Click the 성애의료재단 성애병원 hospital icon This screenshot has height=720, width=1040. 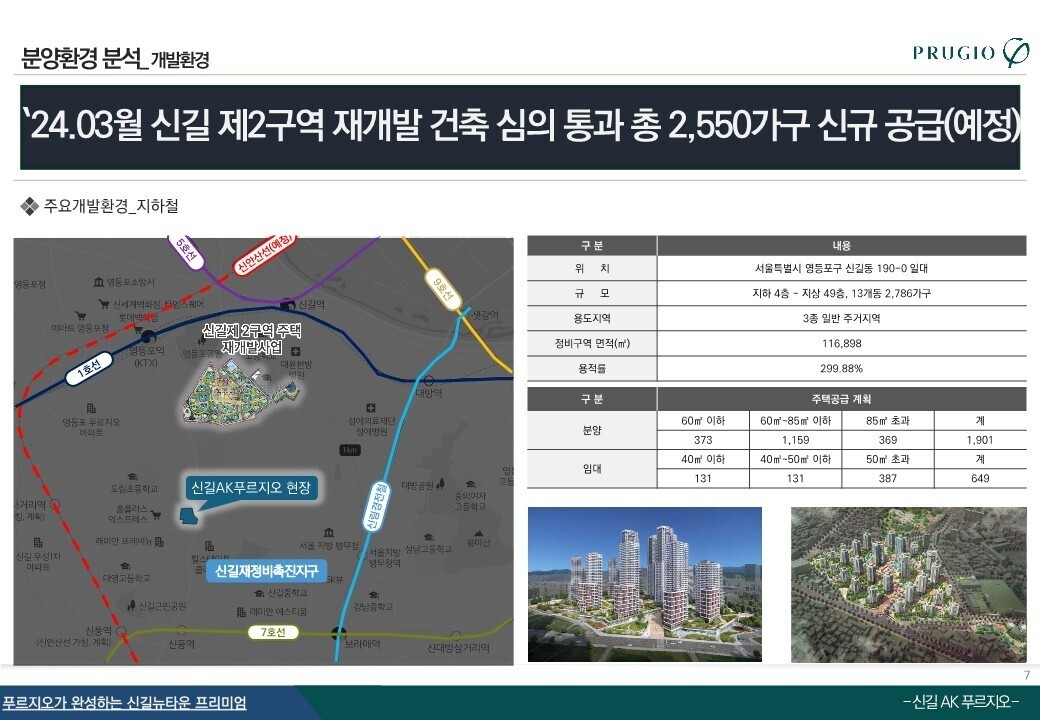tap(371, 408)
